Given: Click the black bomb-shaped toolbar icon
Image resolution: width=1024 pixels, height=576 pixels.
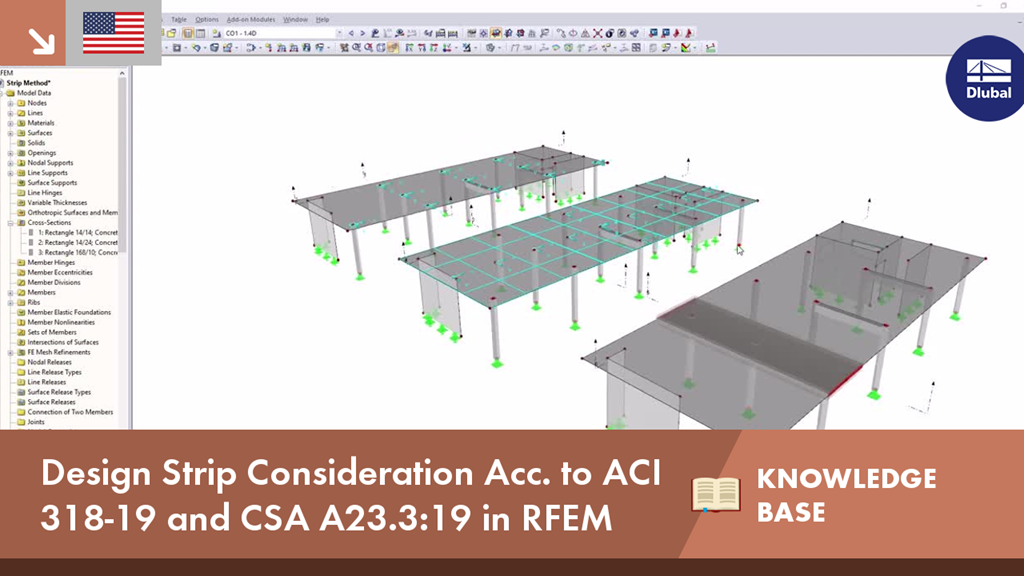Looking at the screenshot, I should click(609, 33).
